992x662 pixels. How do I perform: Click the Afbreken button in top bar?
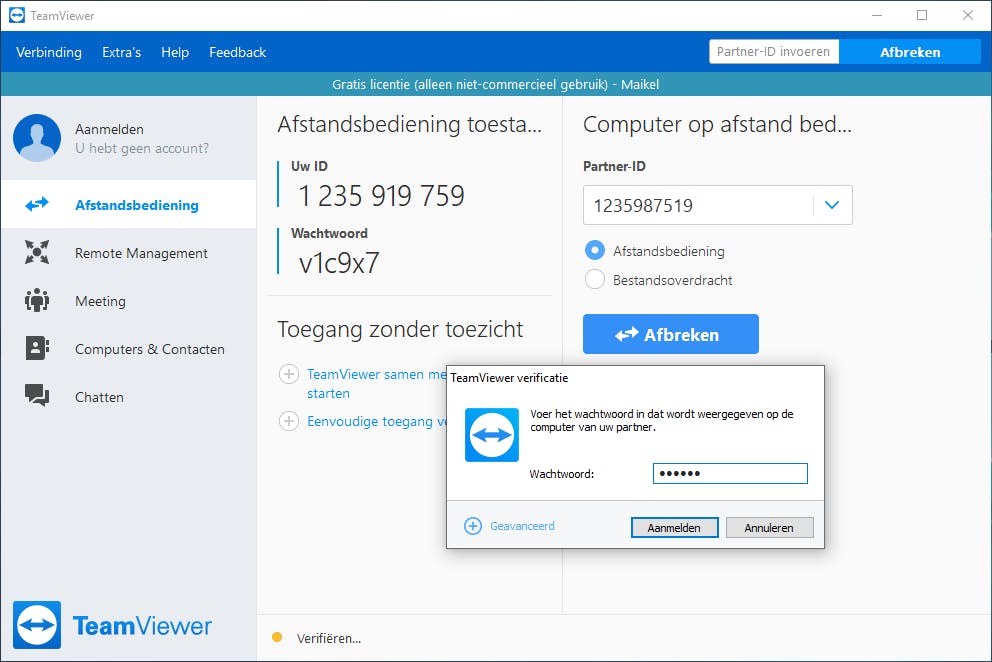tap(910, 52)
